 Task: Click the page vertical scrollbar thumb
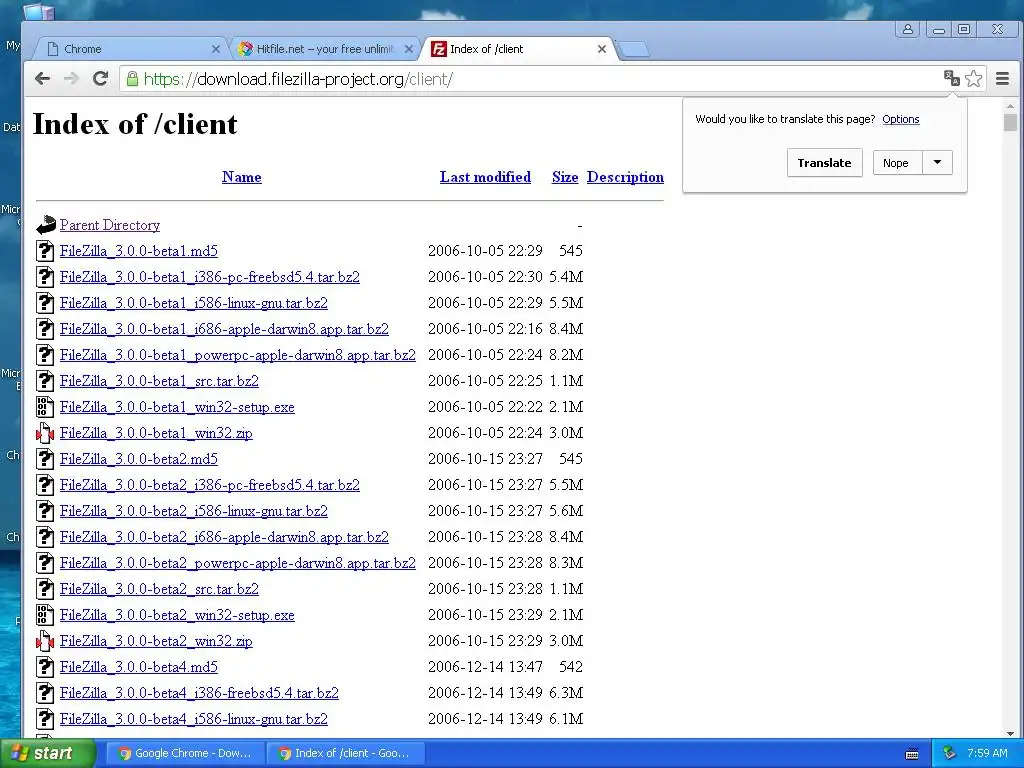[1010, 122]
